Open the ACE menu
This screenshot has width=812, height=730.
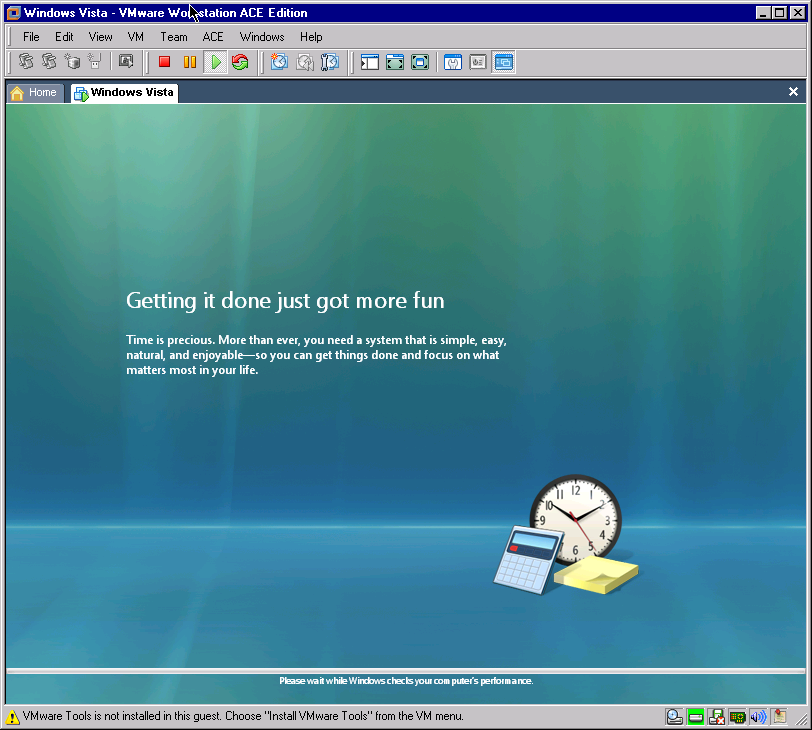(x=213, y=37)
